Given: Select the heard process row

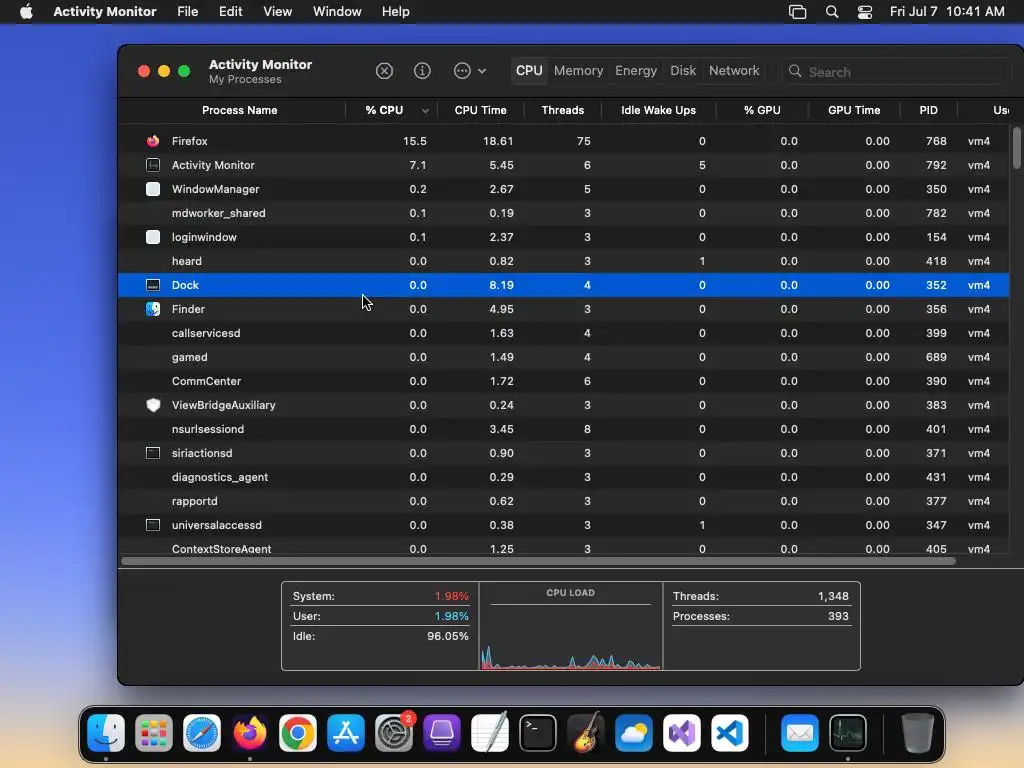Looking at the screenshot, I should click(x=564, y=261).
